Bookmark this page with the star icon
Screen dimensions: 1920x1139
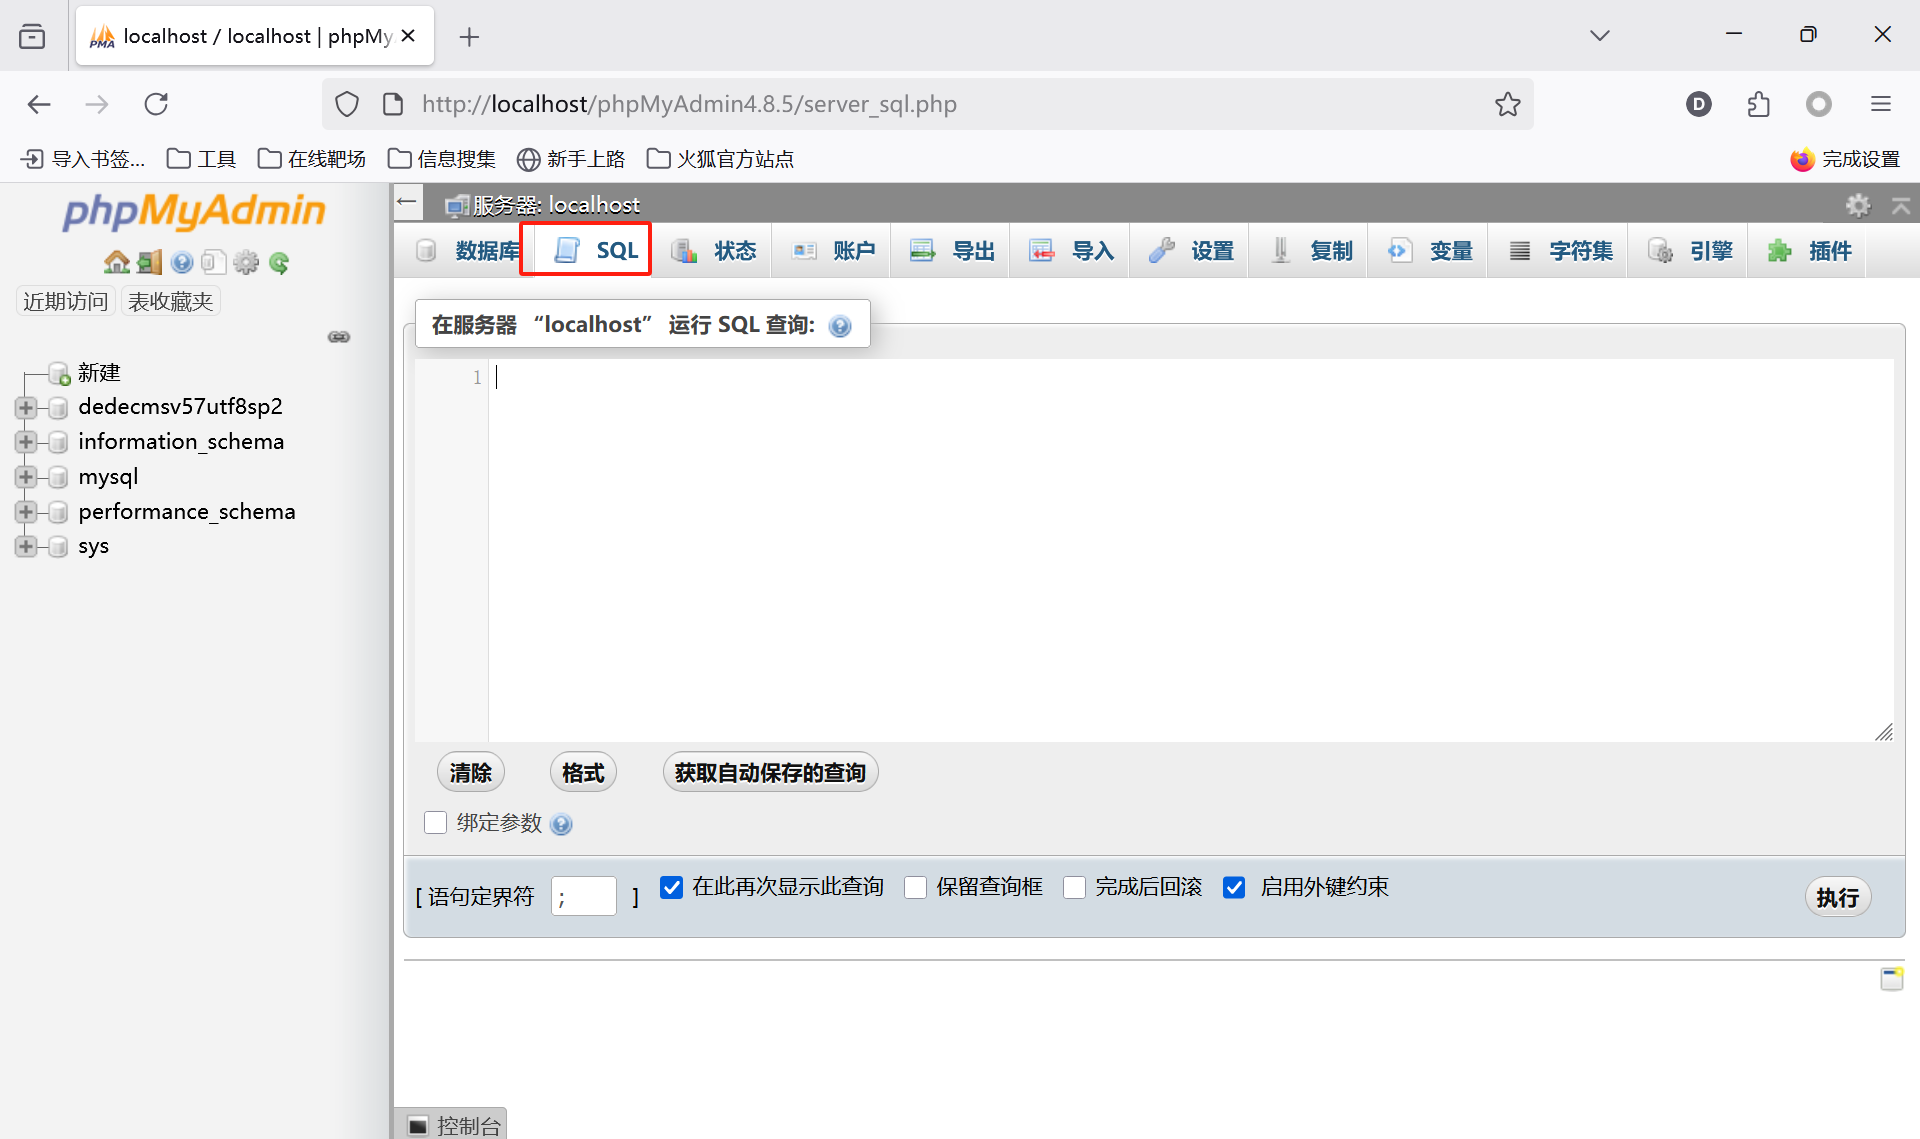pyautogui.click(x=1507, y=104)
